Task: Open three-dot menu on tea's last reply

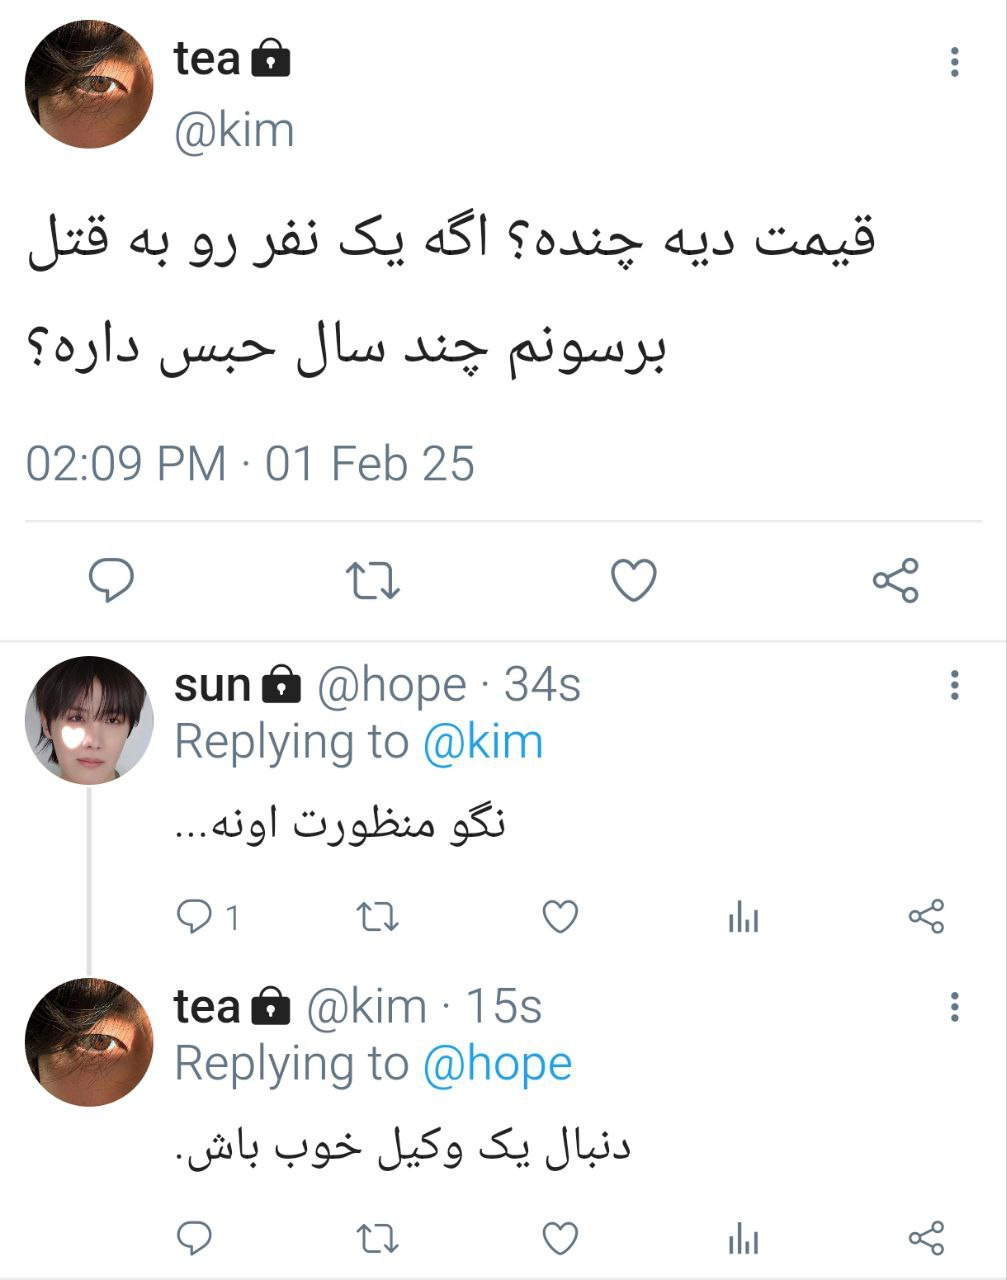Action: (x=954, y=1006)
